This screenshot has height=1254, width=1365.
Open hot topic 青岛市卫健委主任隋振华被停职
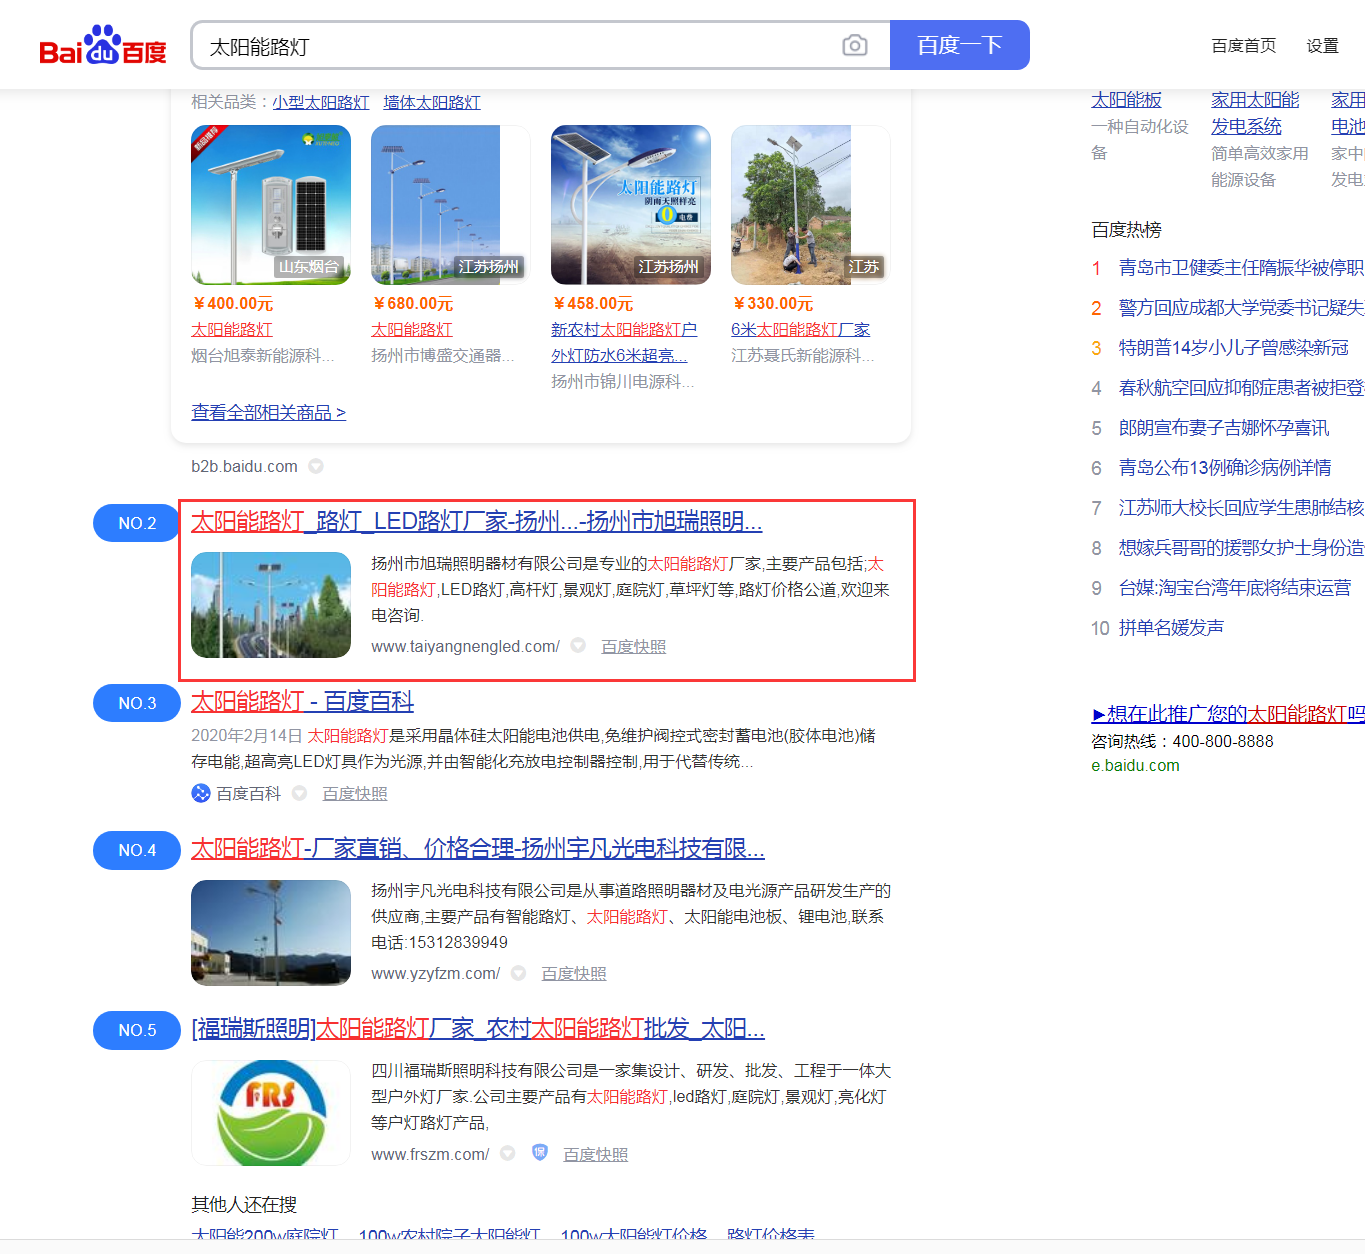point(1241,268)
